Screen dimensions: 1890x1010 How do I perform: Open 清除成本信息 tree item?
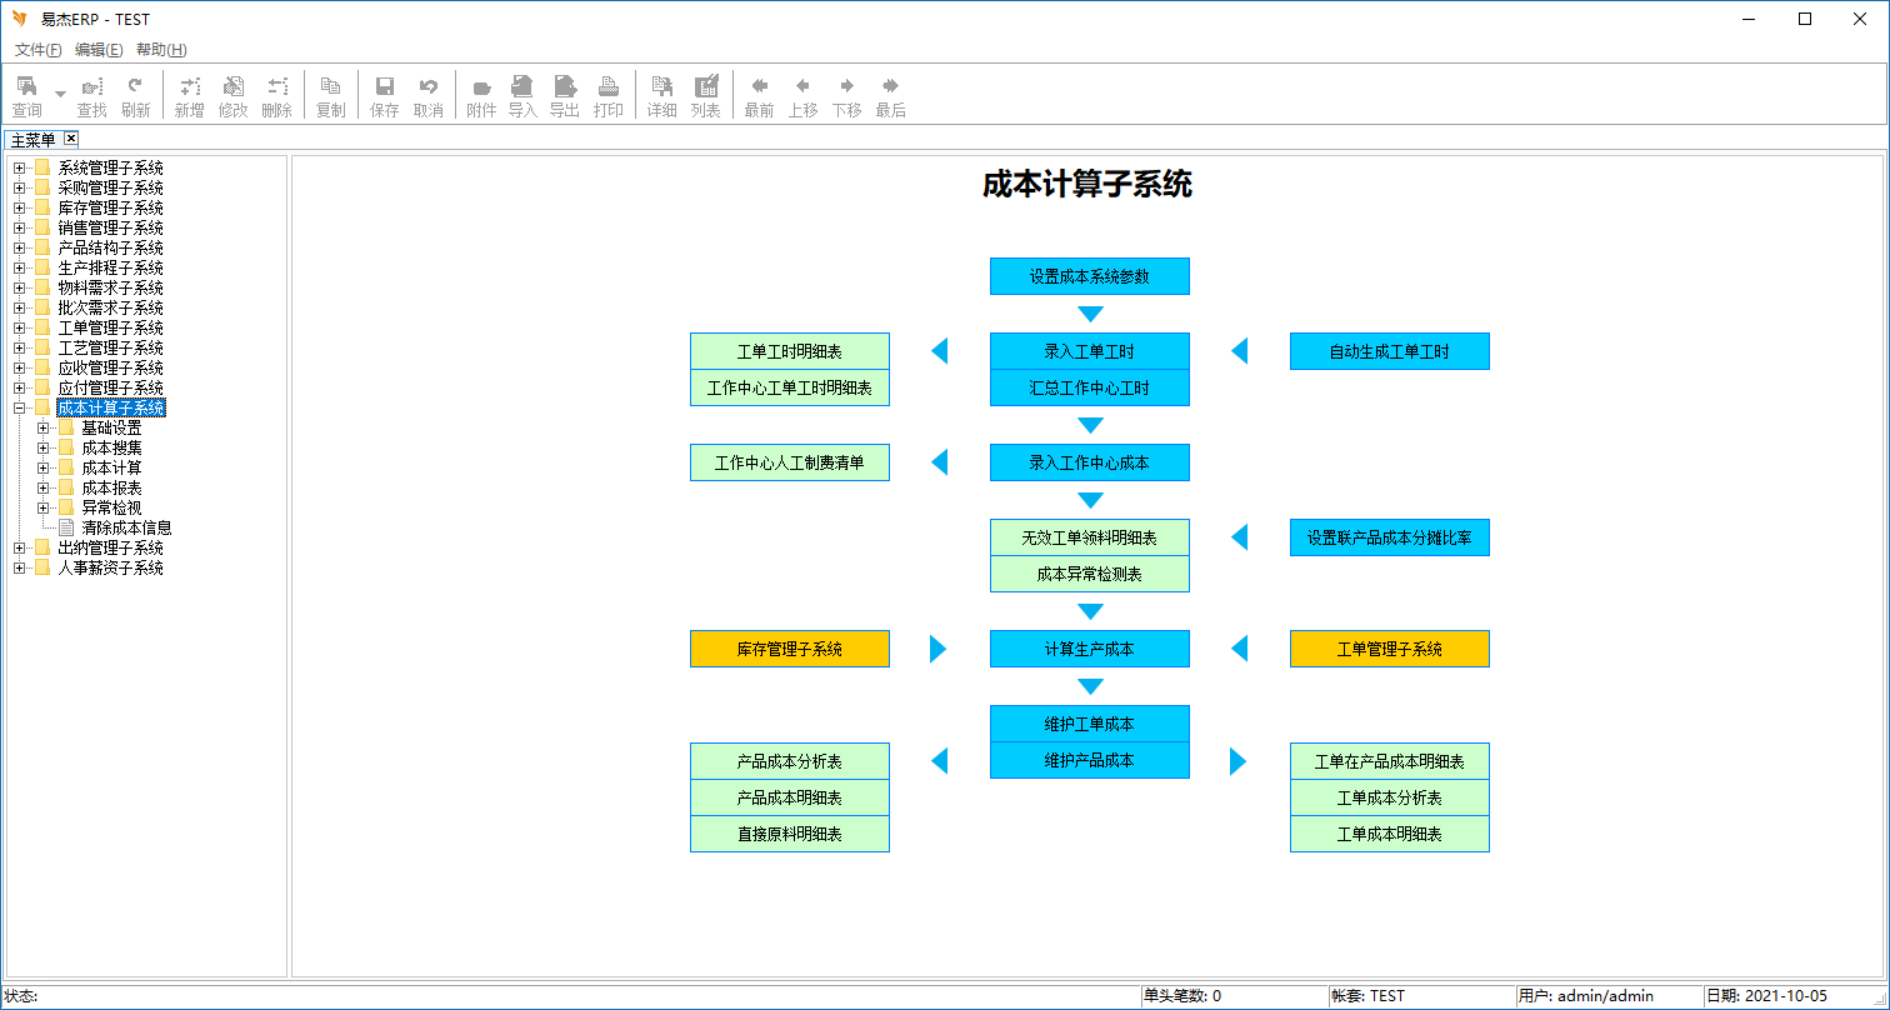[x=126, y=528]
